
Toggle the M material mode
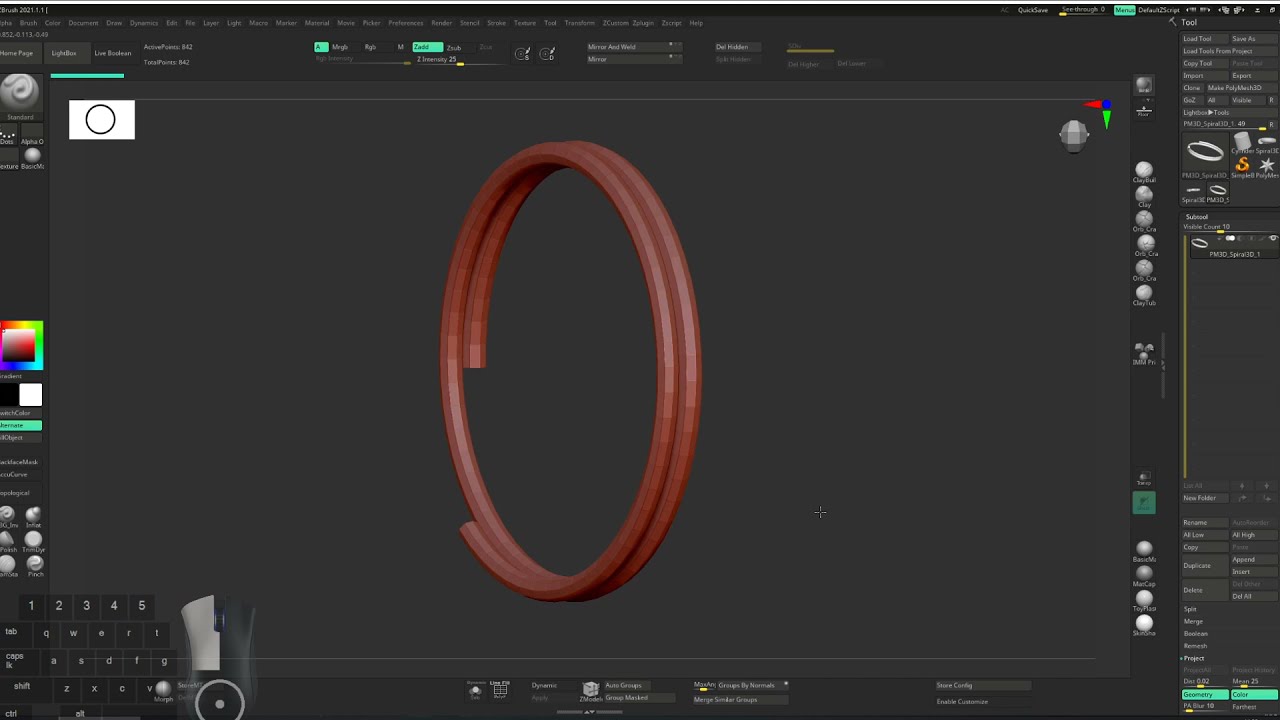401,47
